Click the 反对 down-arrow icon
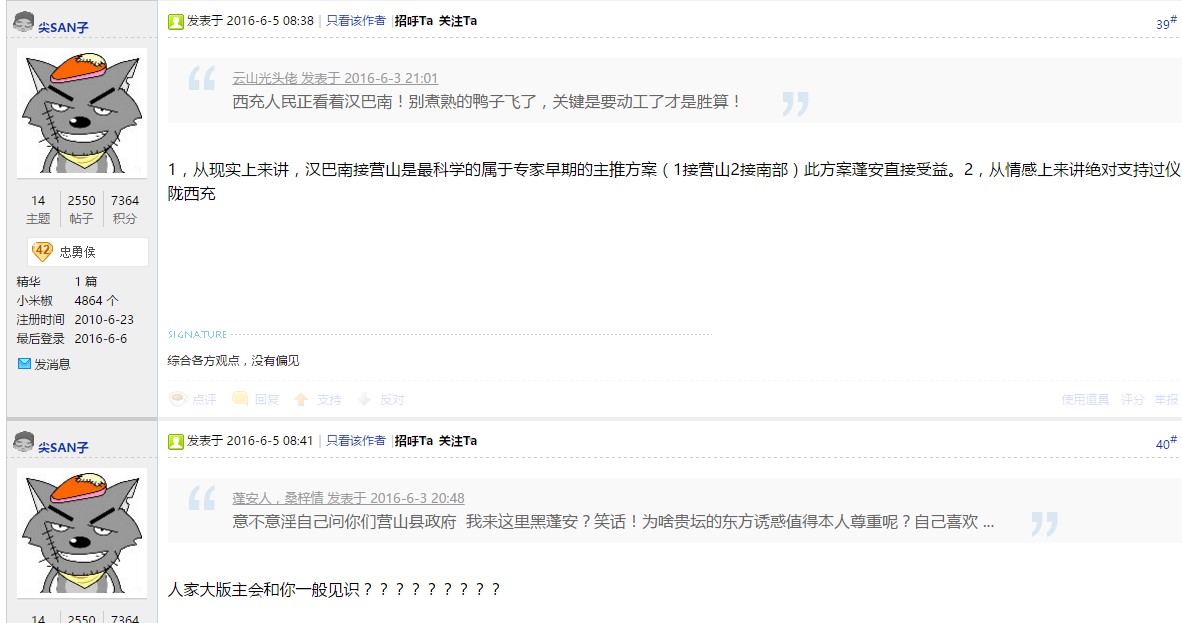The image size is (1182, 623). pos(364,399)
